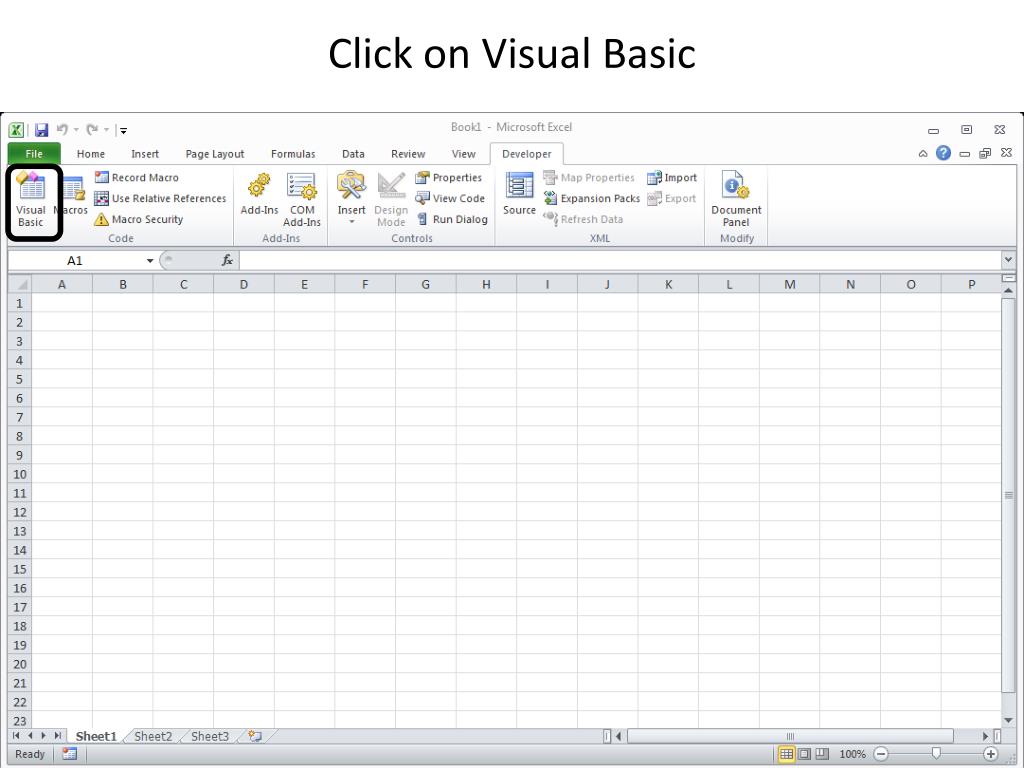Viewport: 1024px width, 768px height.
Task: Click the vertical scrollbar down arrow
Action: [x=1008, y=721]
